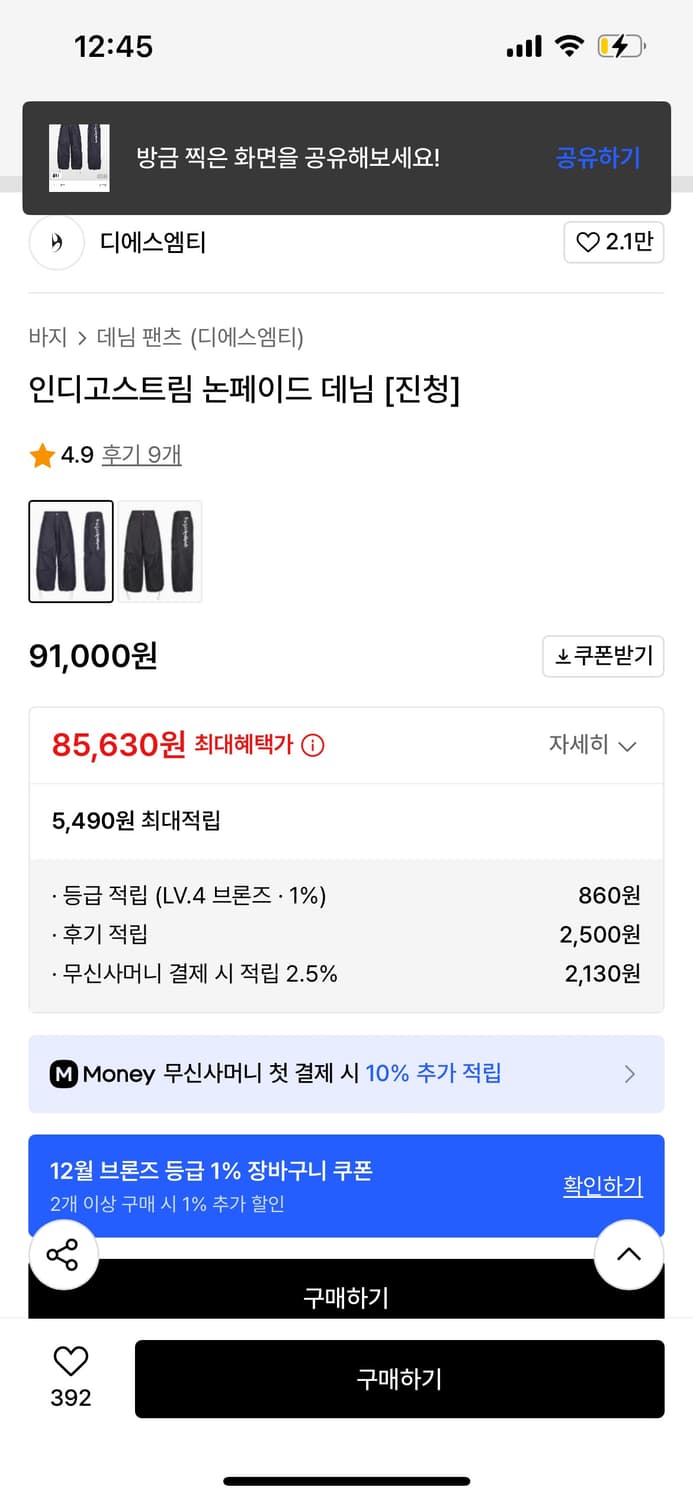
Task: Tap the M Money icon in the banner
Action: (x=62, y=1074)
